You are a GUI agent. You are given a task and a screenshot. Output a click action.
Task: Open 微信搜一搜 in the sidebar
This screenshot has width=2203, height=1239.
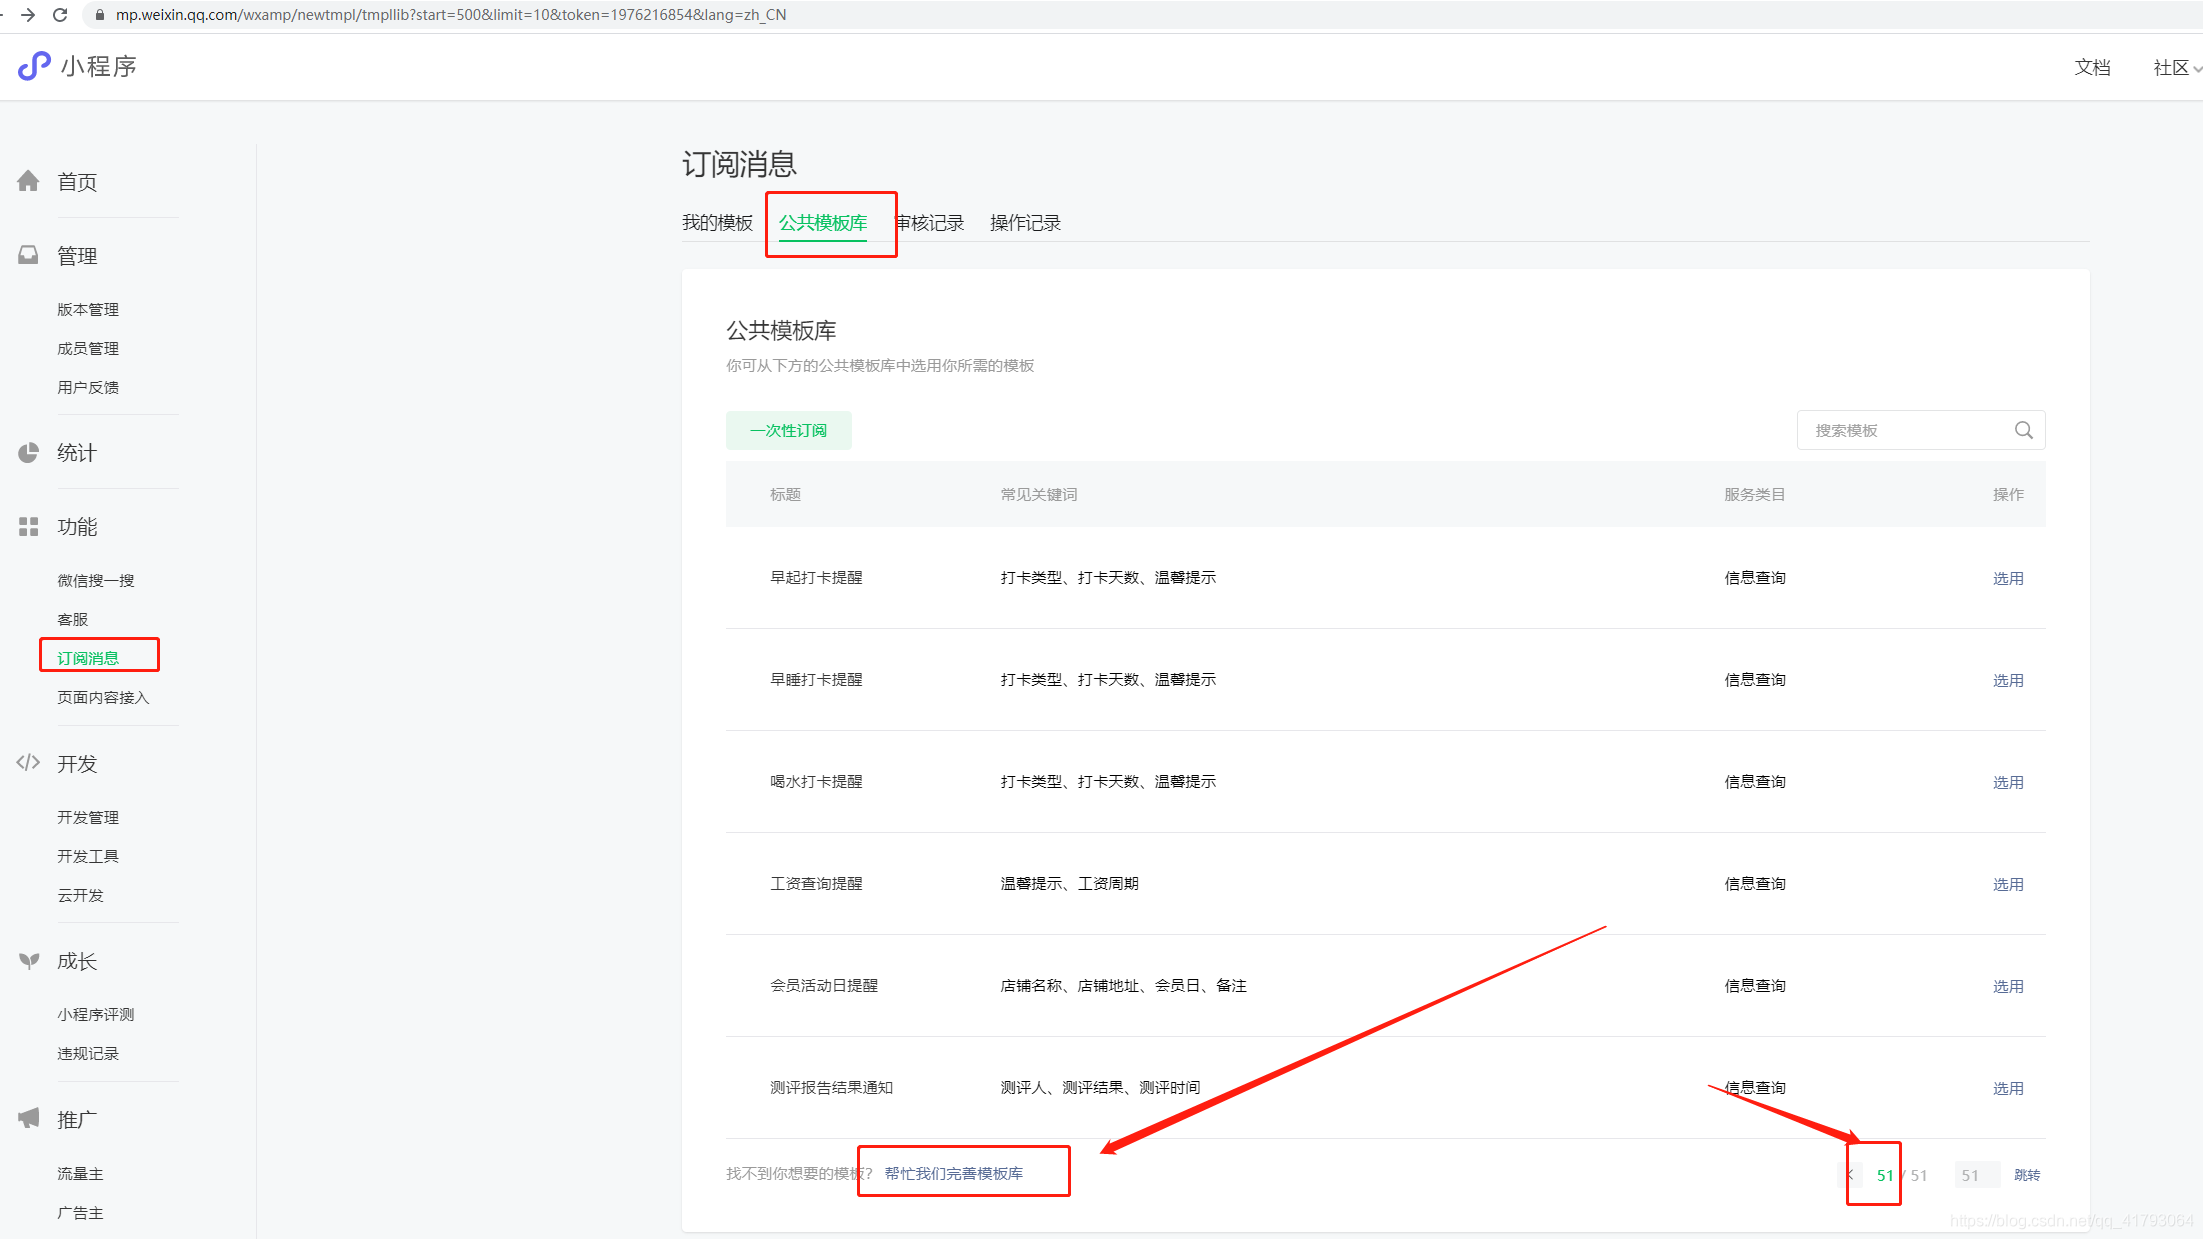(x=96, y=580)
